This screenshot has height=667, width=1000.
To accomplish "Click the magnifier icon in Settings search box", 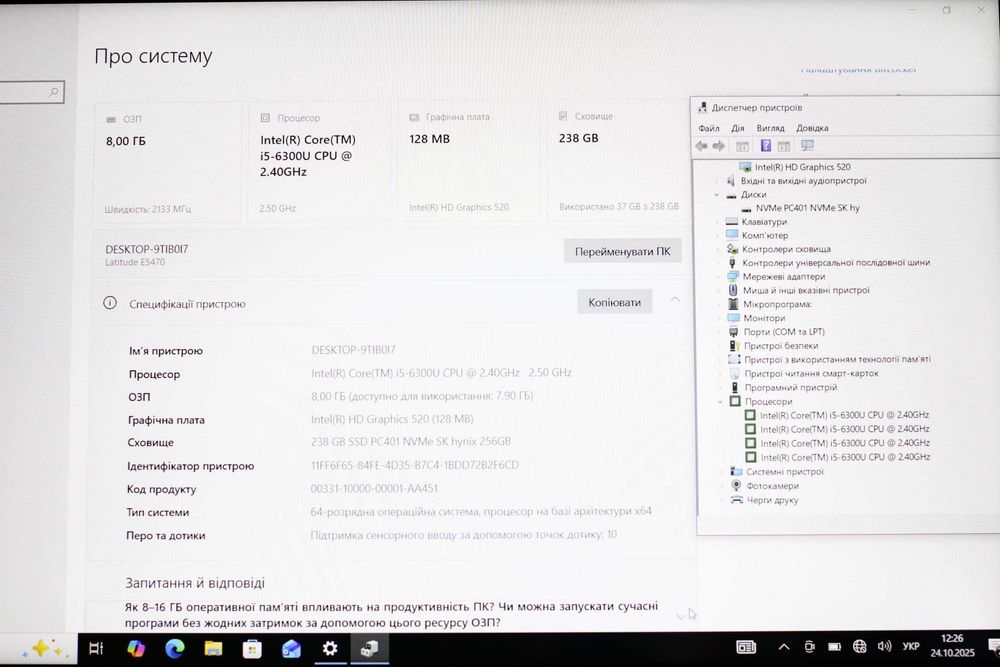I will (54, 92).
